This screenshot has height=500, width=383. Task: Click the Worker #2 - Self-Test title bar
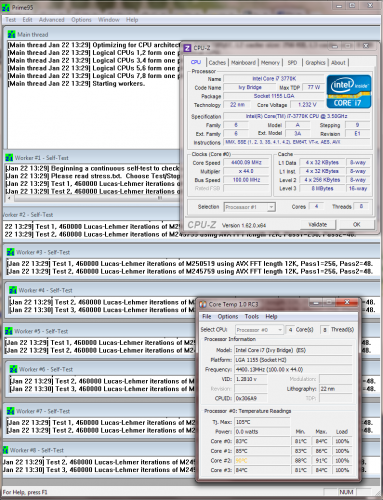coord(92,215)
